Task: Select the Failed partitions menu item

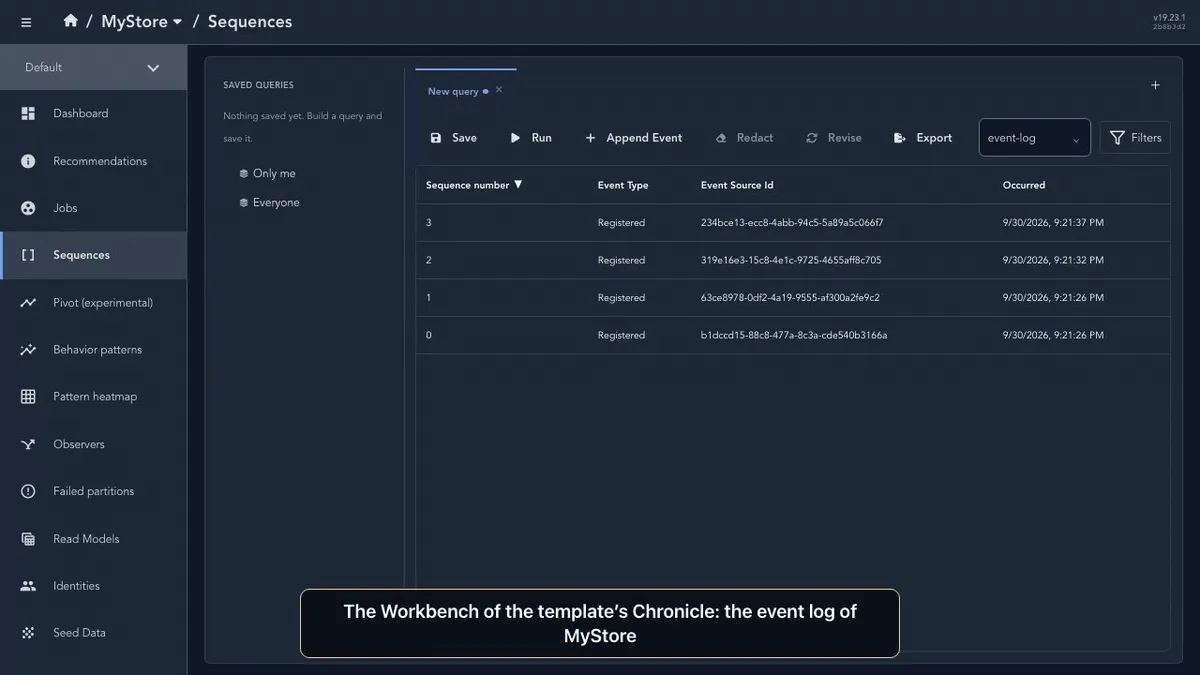Action: coord(93,491)
